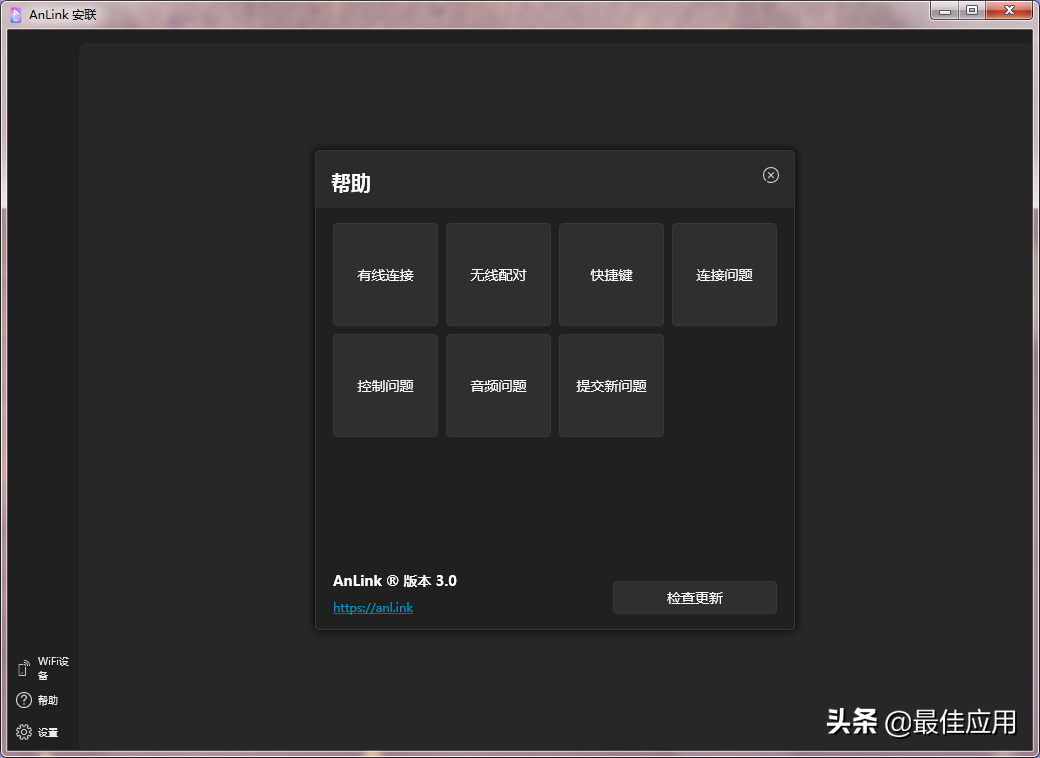Dismiss the help dialog via circled X icon
The image size is (1040, 758).
[x=770, y=175]
